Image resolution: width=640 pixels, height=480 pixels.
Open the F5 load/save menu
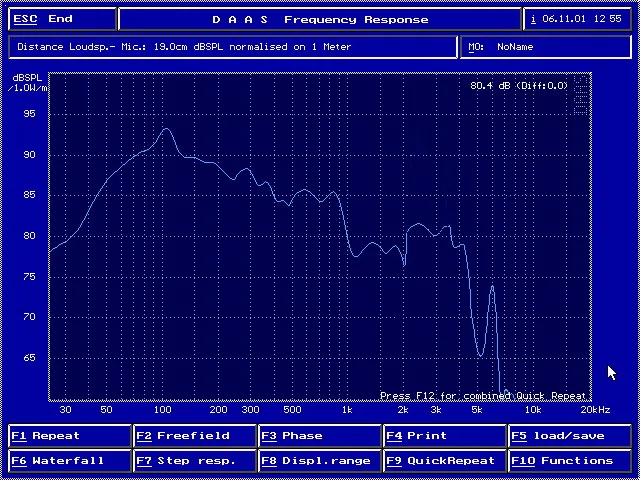pos(570,436)
